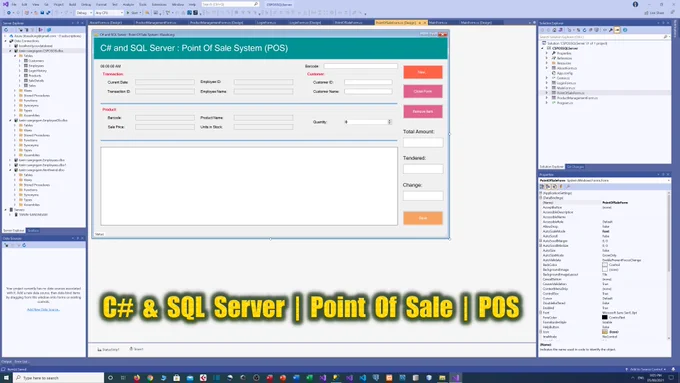The image size is (680, 383).
Task: Click Chrome icon in the taskbar
Action: coord(150,378)
